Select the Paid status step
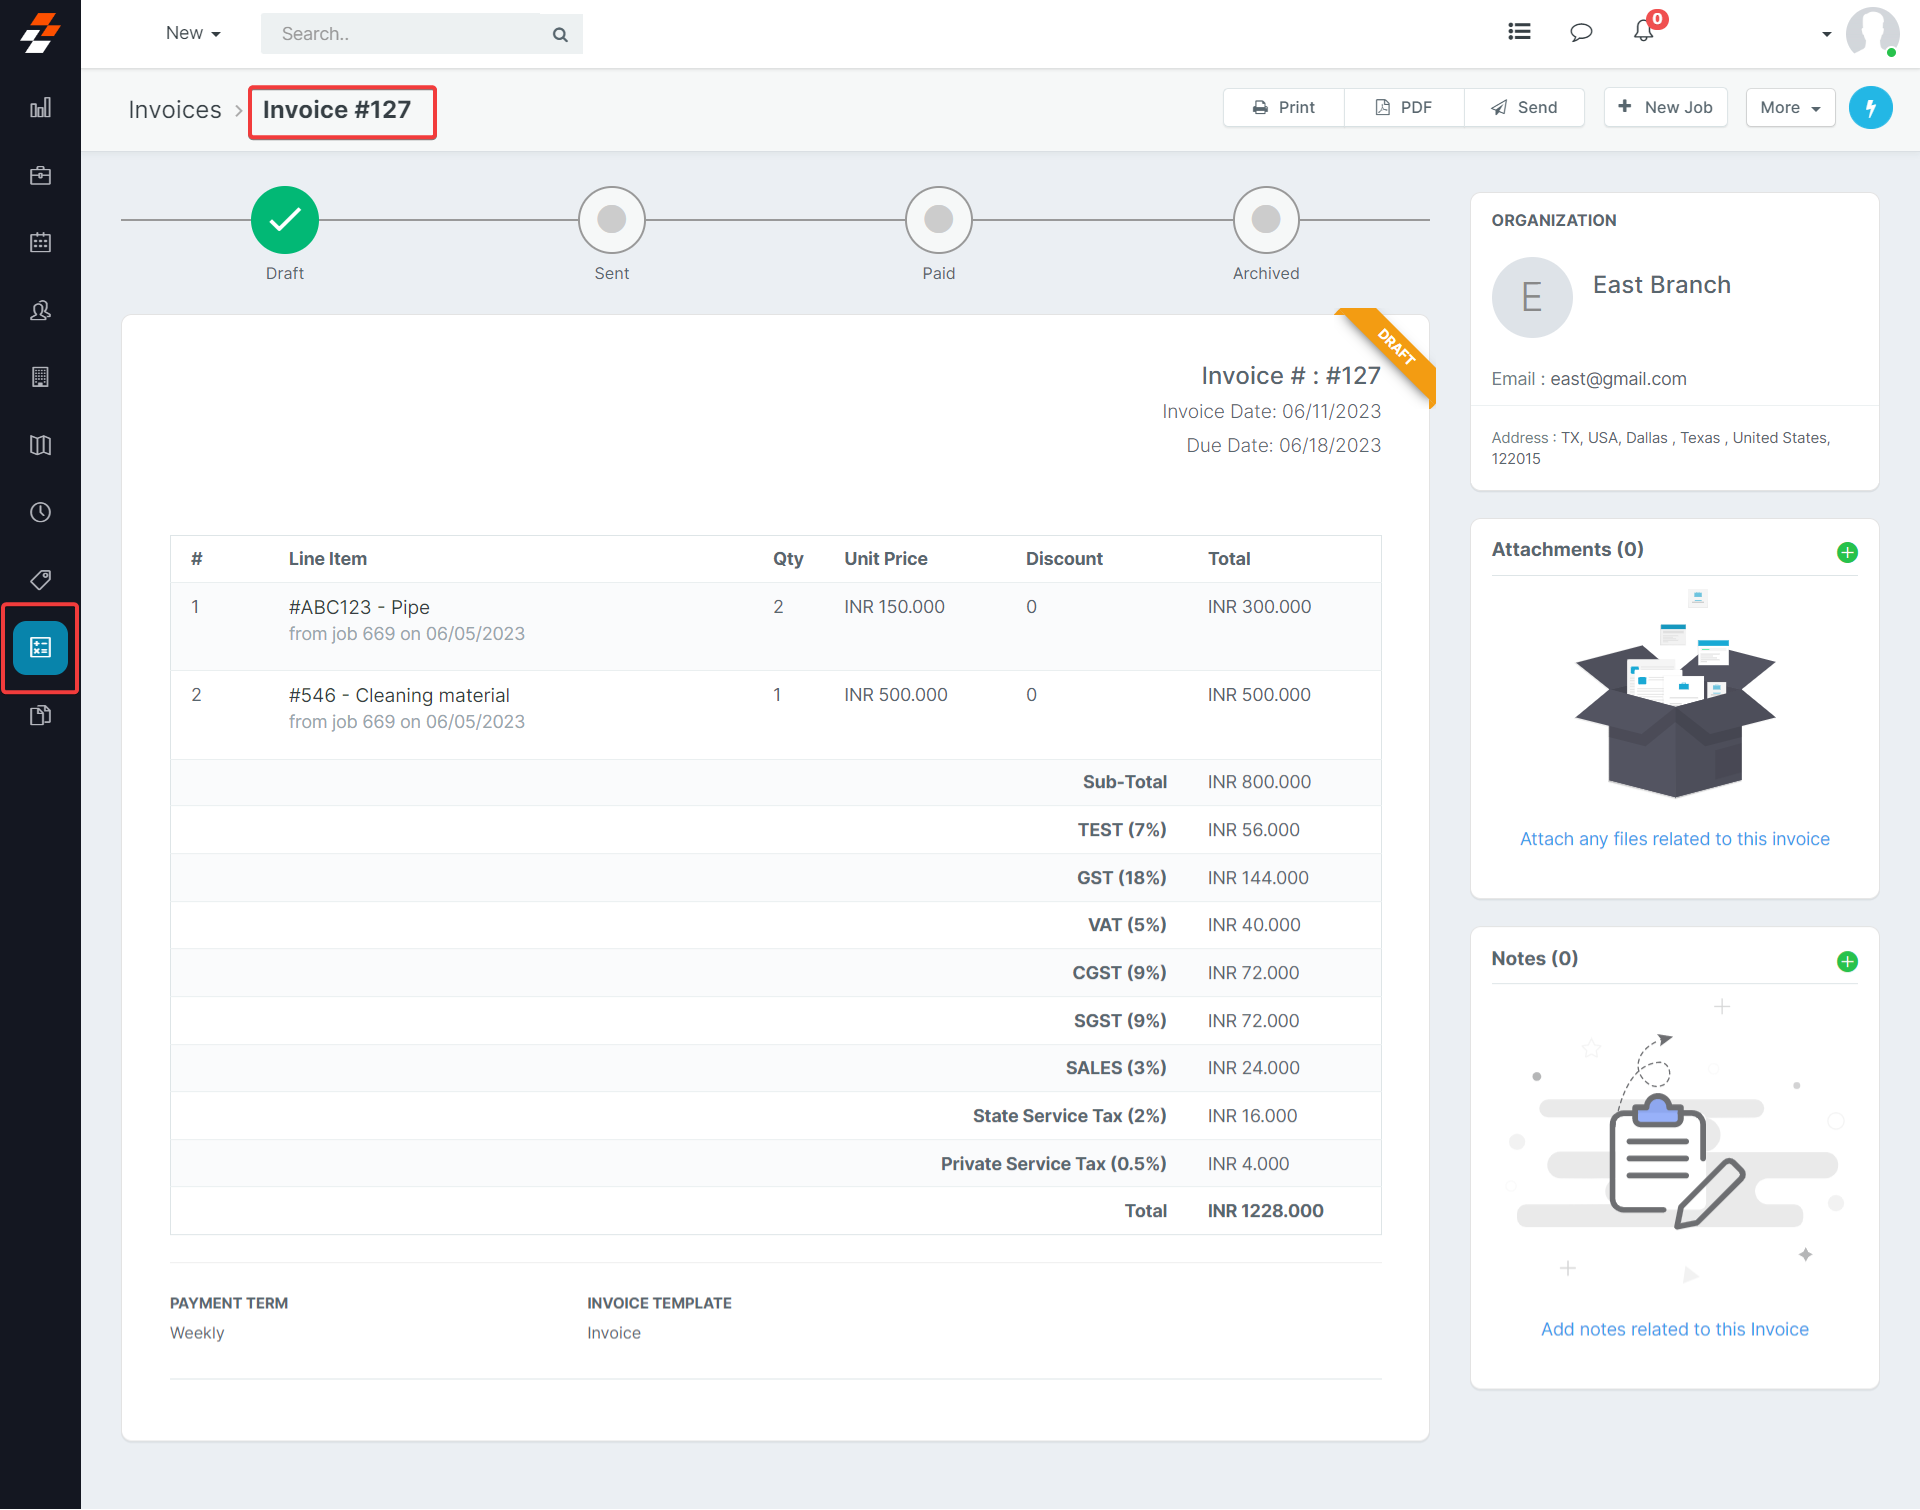The image size is (1920, 1510). pyautogui.click(x=938, y=220)
